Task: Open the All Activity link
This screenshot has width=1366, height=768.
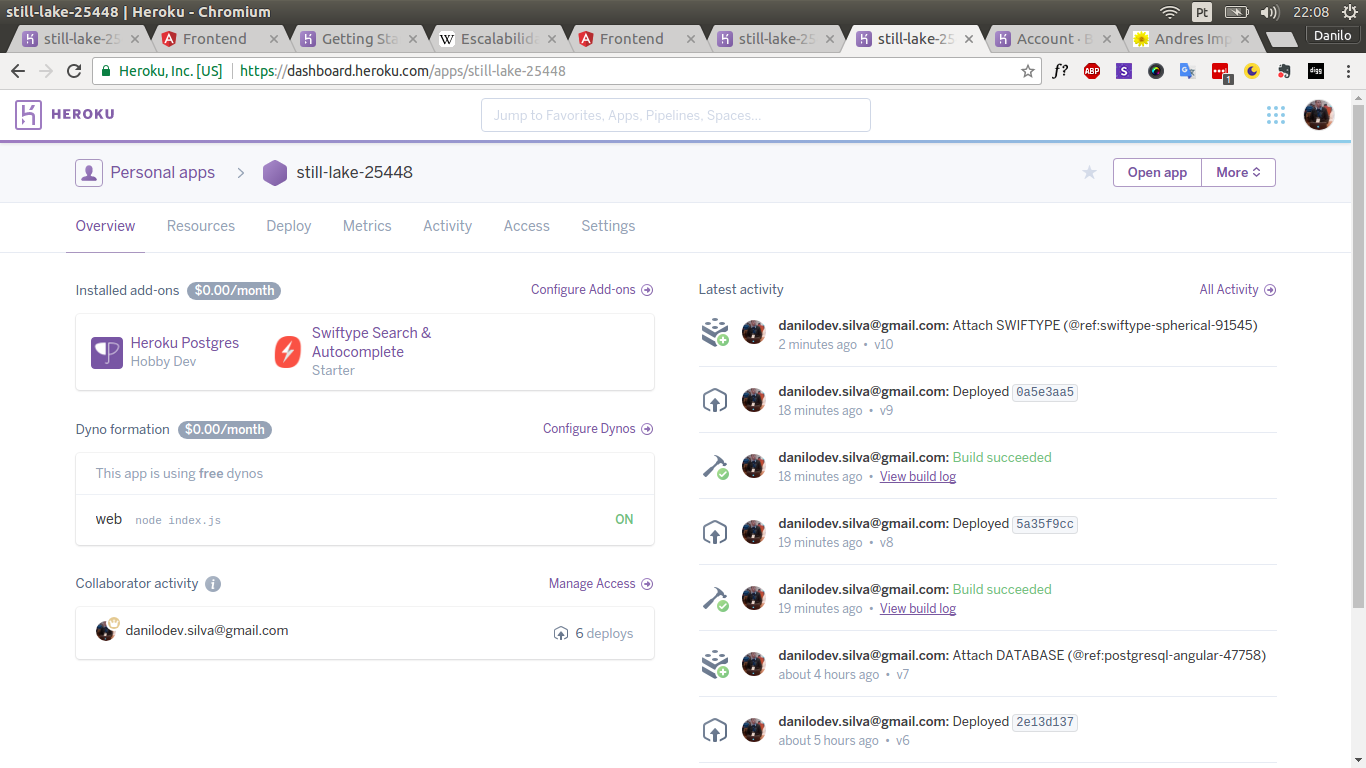Action: point(1238,290)
